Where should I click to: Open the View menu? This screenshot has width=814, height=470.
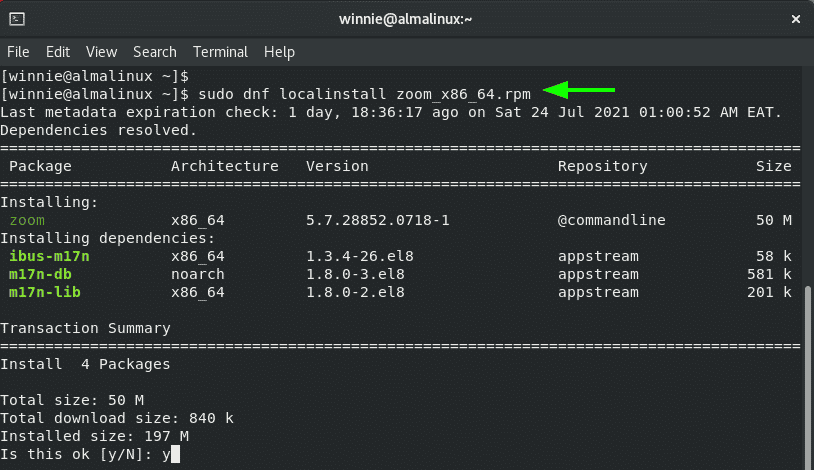[101, 52]
